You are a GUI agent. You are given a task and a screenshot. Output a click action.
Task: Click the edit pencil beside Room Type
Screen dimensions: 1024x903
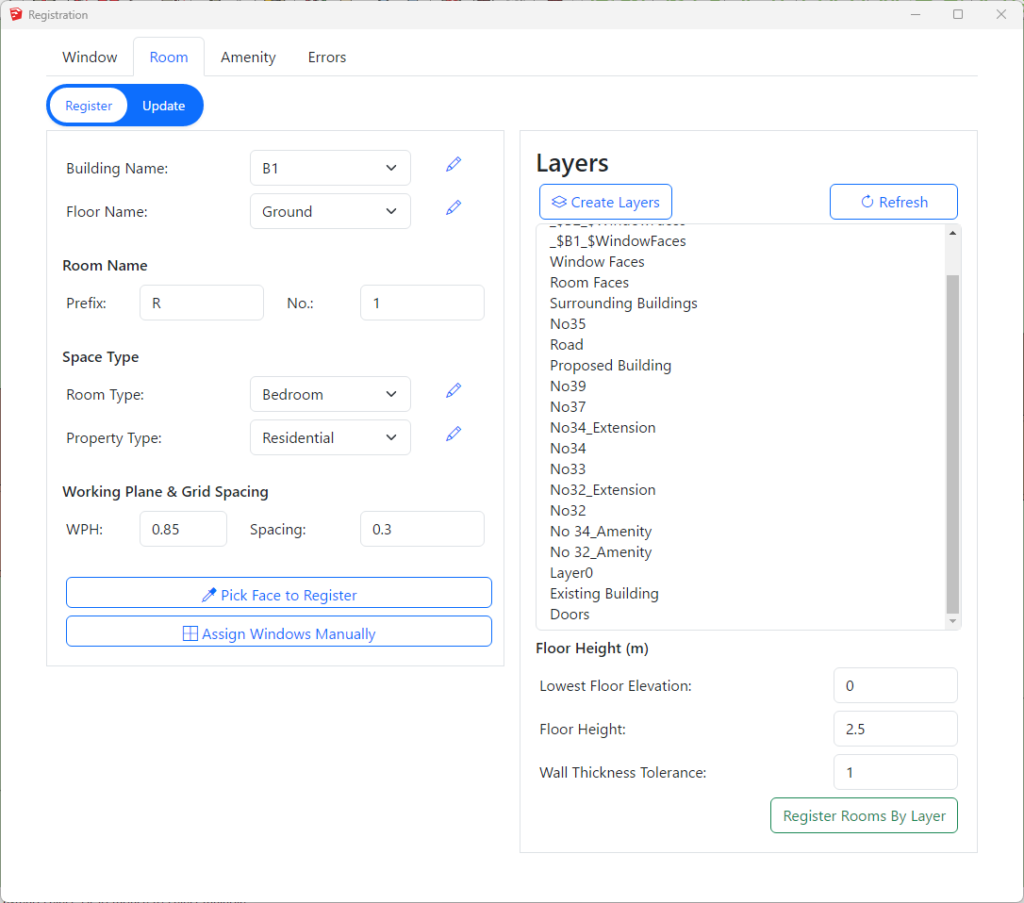(453, 391)
